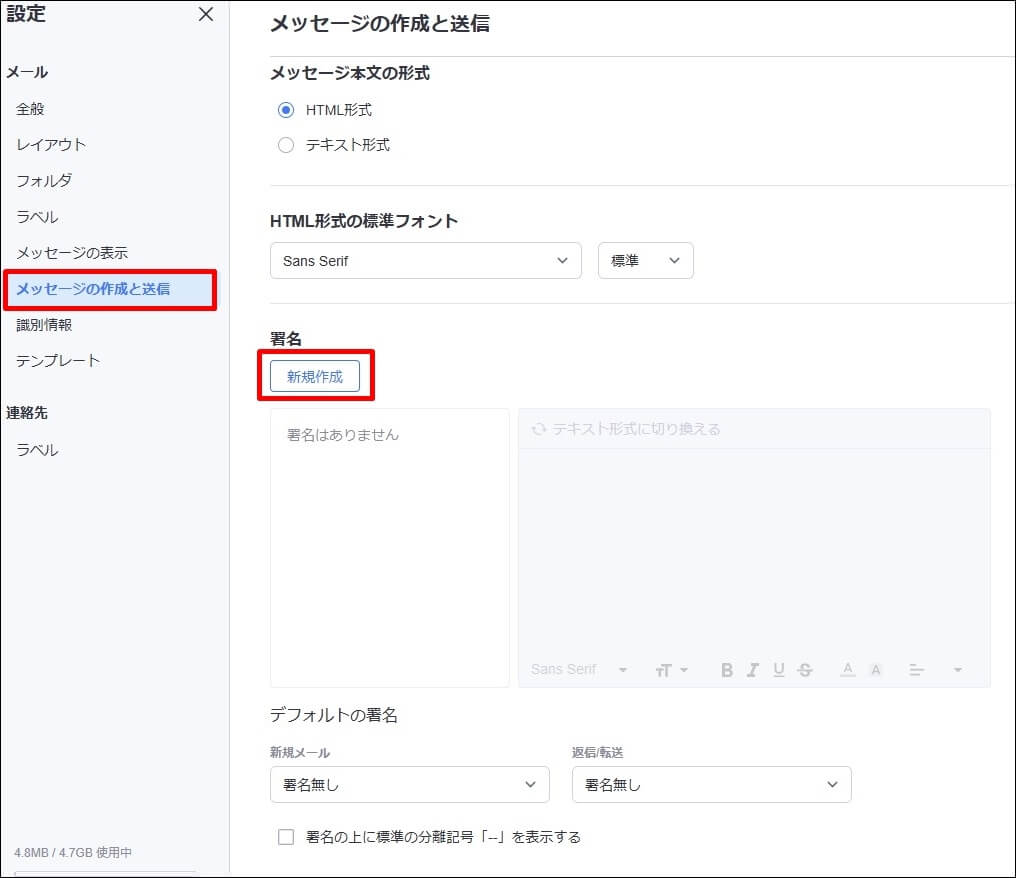
Task: Go to メッセージの表示 settings
Action: point(72,253)
